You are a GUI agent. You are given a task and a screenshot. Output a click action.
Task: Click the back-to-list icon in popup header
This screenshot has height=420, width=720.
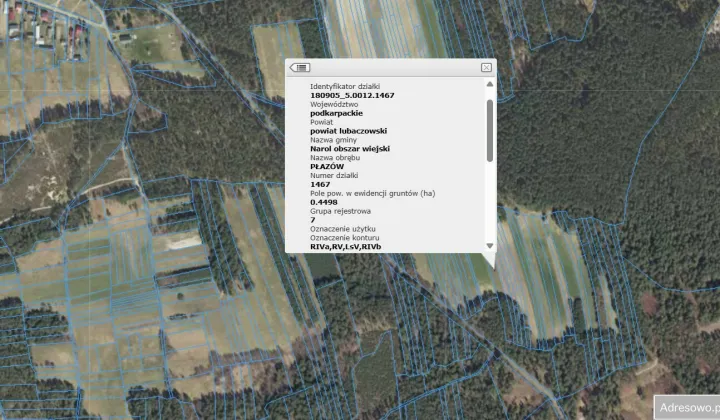pos(300,68)
